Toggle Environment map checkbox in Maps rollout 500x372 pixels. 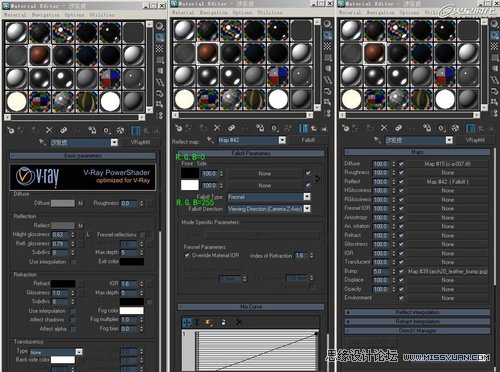[x=401, y=298]
